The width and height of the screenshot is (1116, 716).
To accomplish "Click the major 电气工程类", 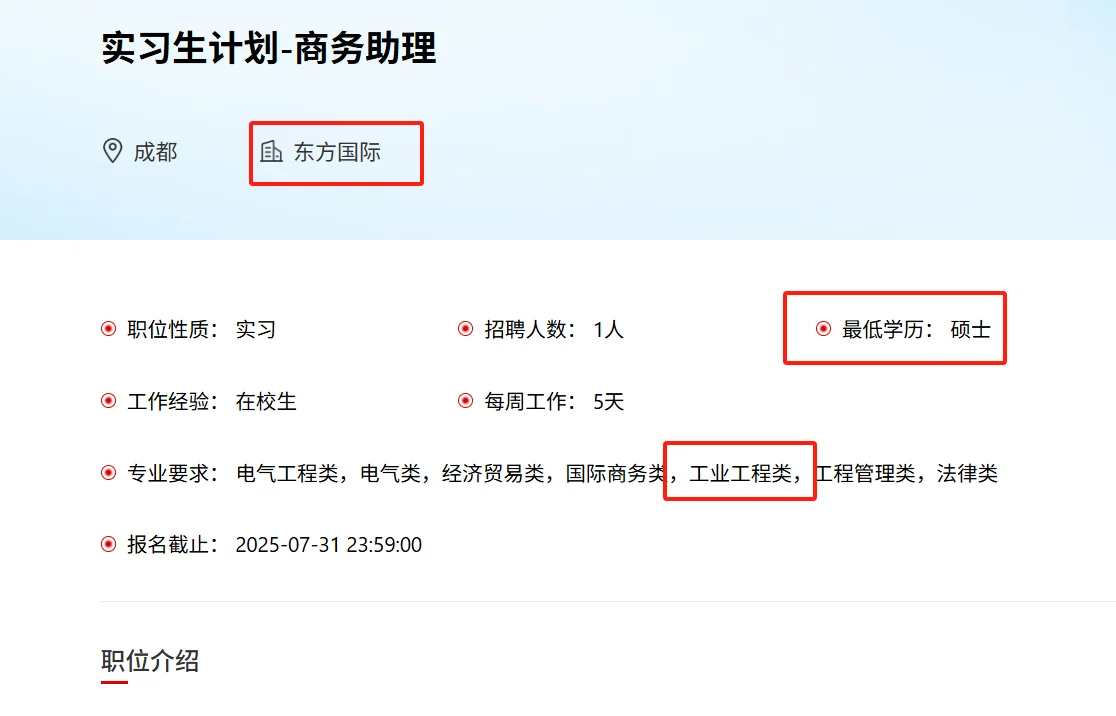I will (x=287, y=473).
